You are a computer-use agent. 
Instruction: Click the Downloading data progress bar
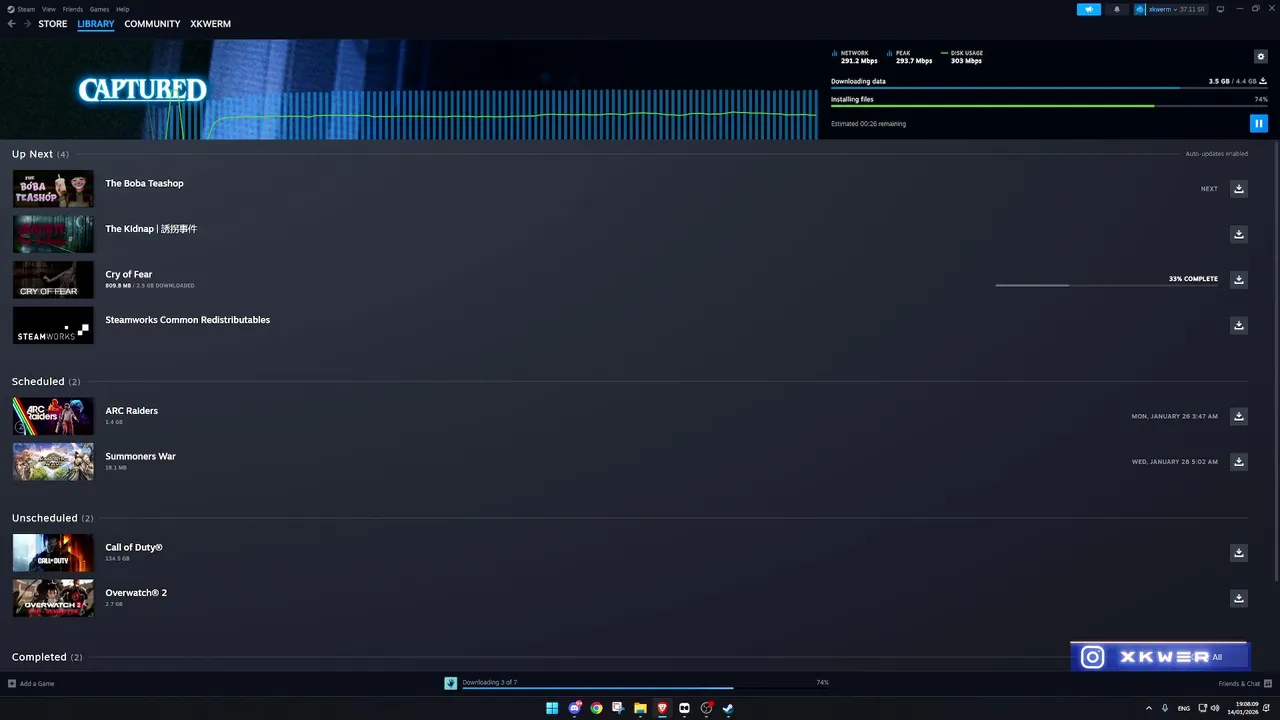tap(1049, 88)
